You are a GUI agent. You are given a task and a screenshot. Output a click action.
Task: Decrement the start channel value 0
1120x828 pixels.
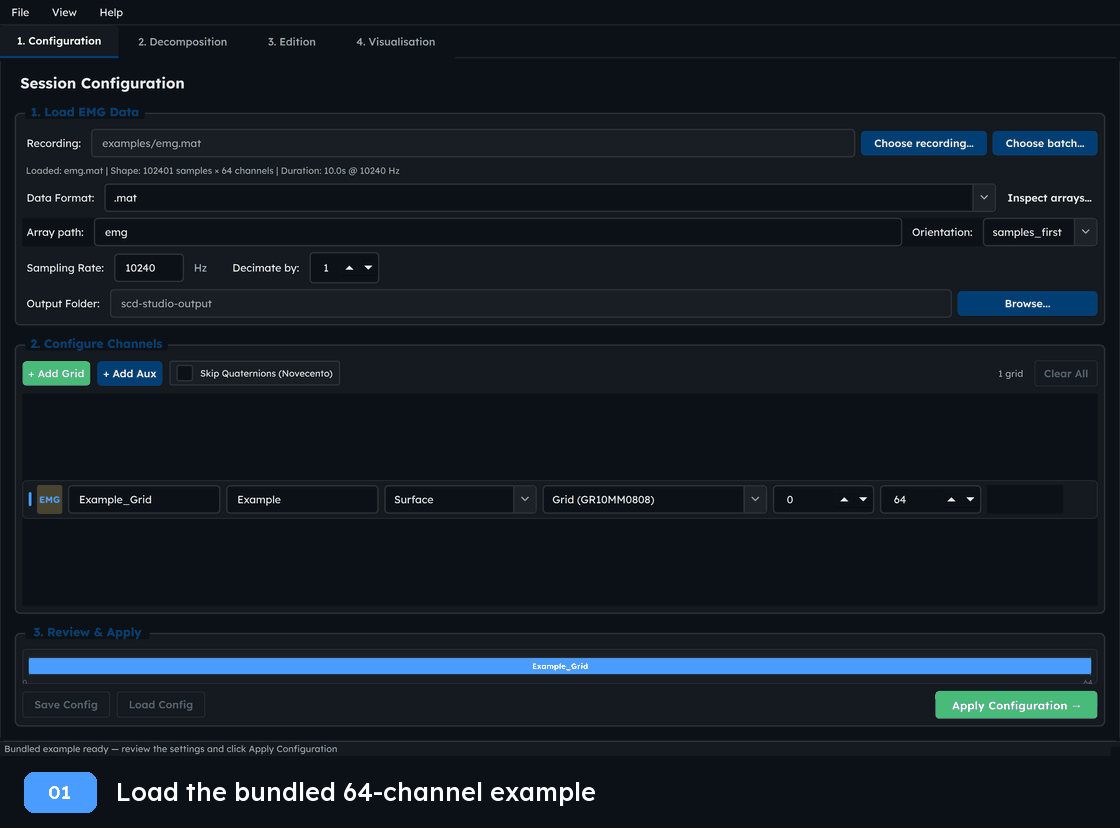pos(863,499)
